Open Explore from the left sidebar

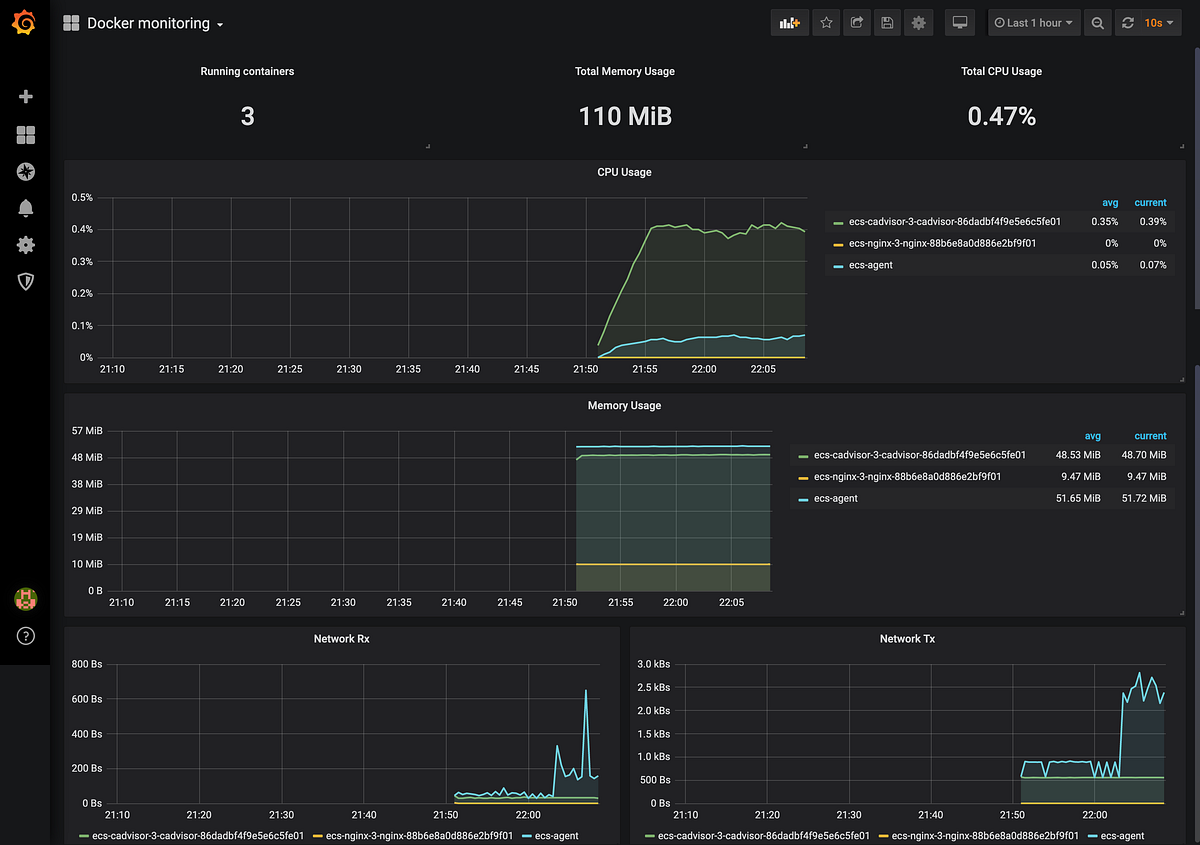25,171
